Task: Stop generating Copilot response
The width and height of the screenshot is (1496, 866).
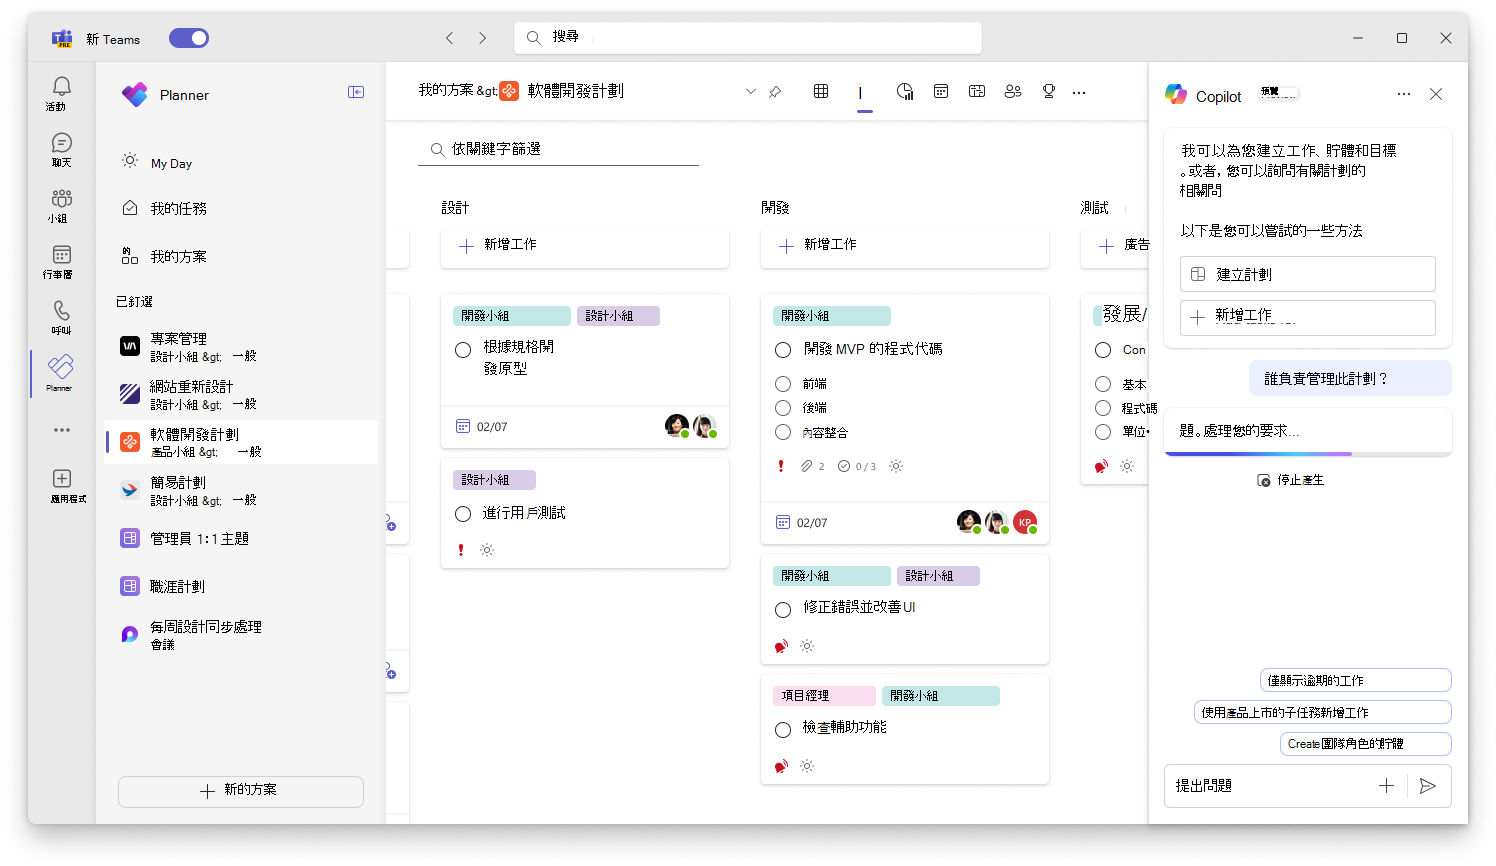Action: [1291, 480]
